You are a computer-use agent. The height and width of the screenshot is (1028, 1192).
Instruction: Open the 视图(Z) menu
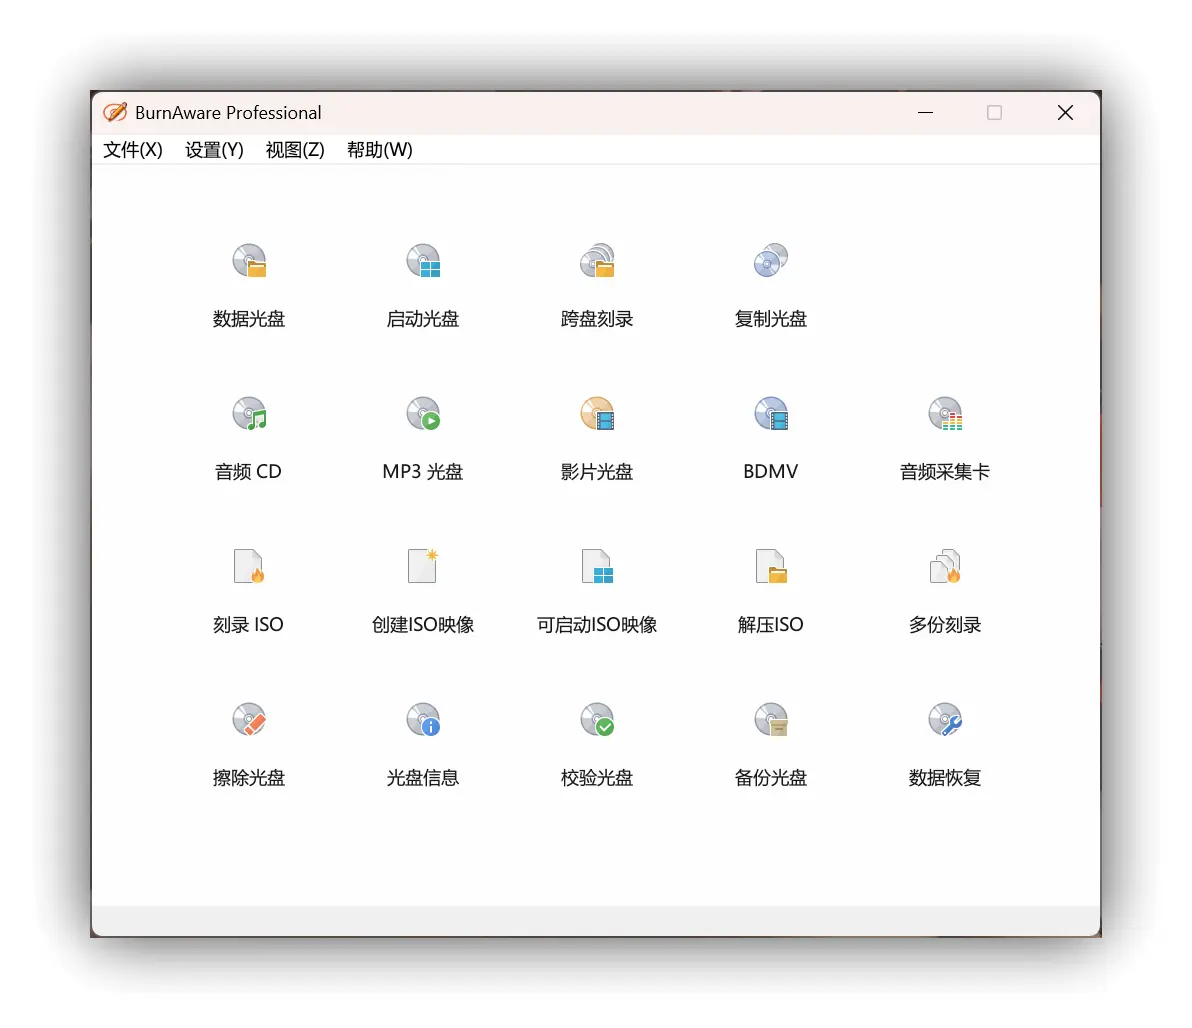[x=295, y=150]
